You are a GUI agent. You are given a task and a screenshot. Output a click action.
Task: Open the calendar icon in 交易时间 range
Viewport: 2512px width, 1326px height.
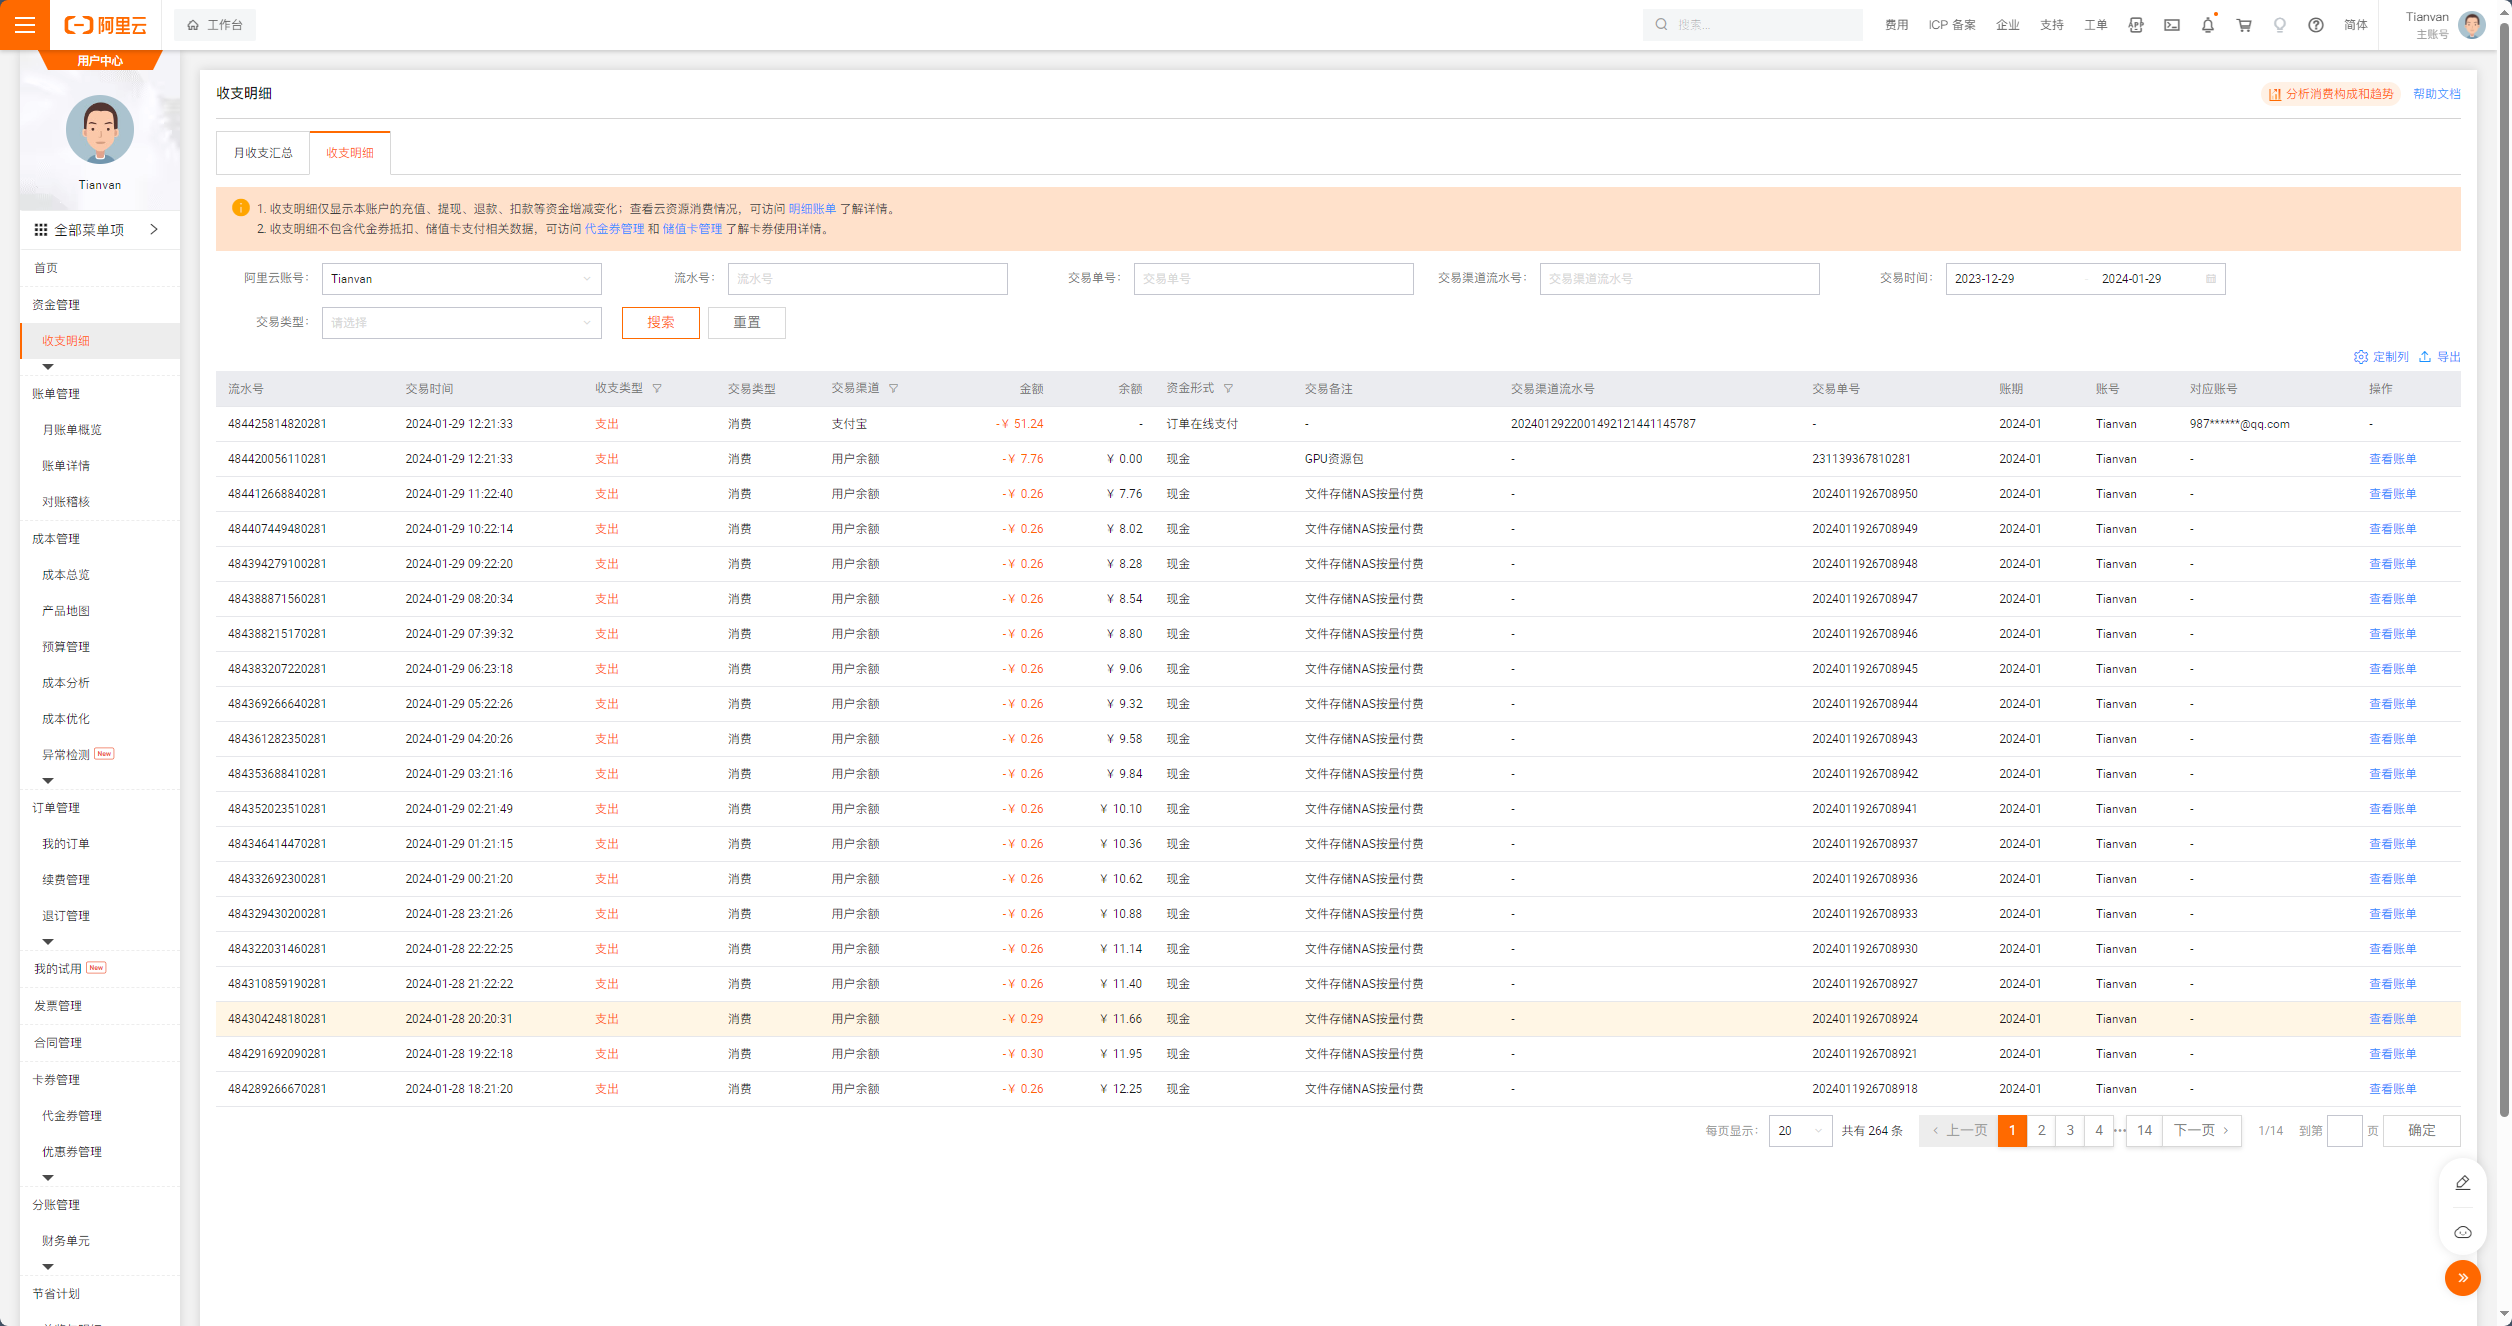point(2211,279)
